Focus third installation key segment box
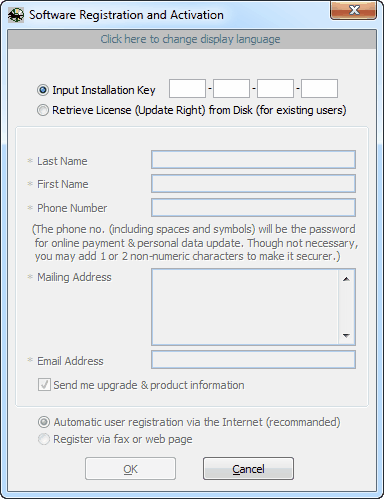The width and height of the screenshot is (384, 499). pyautogui.click(x=275, y=89)
